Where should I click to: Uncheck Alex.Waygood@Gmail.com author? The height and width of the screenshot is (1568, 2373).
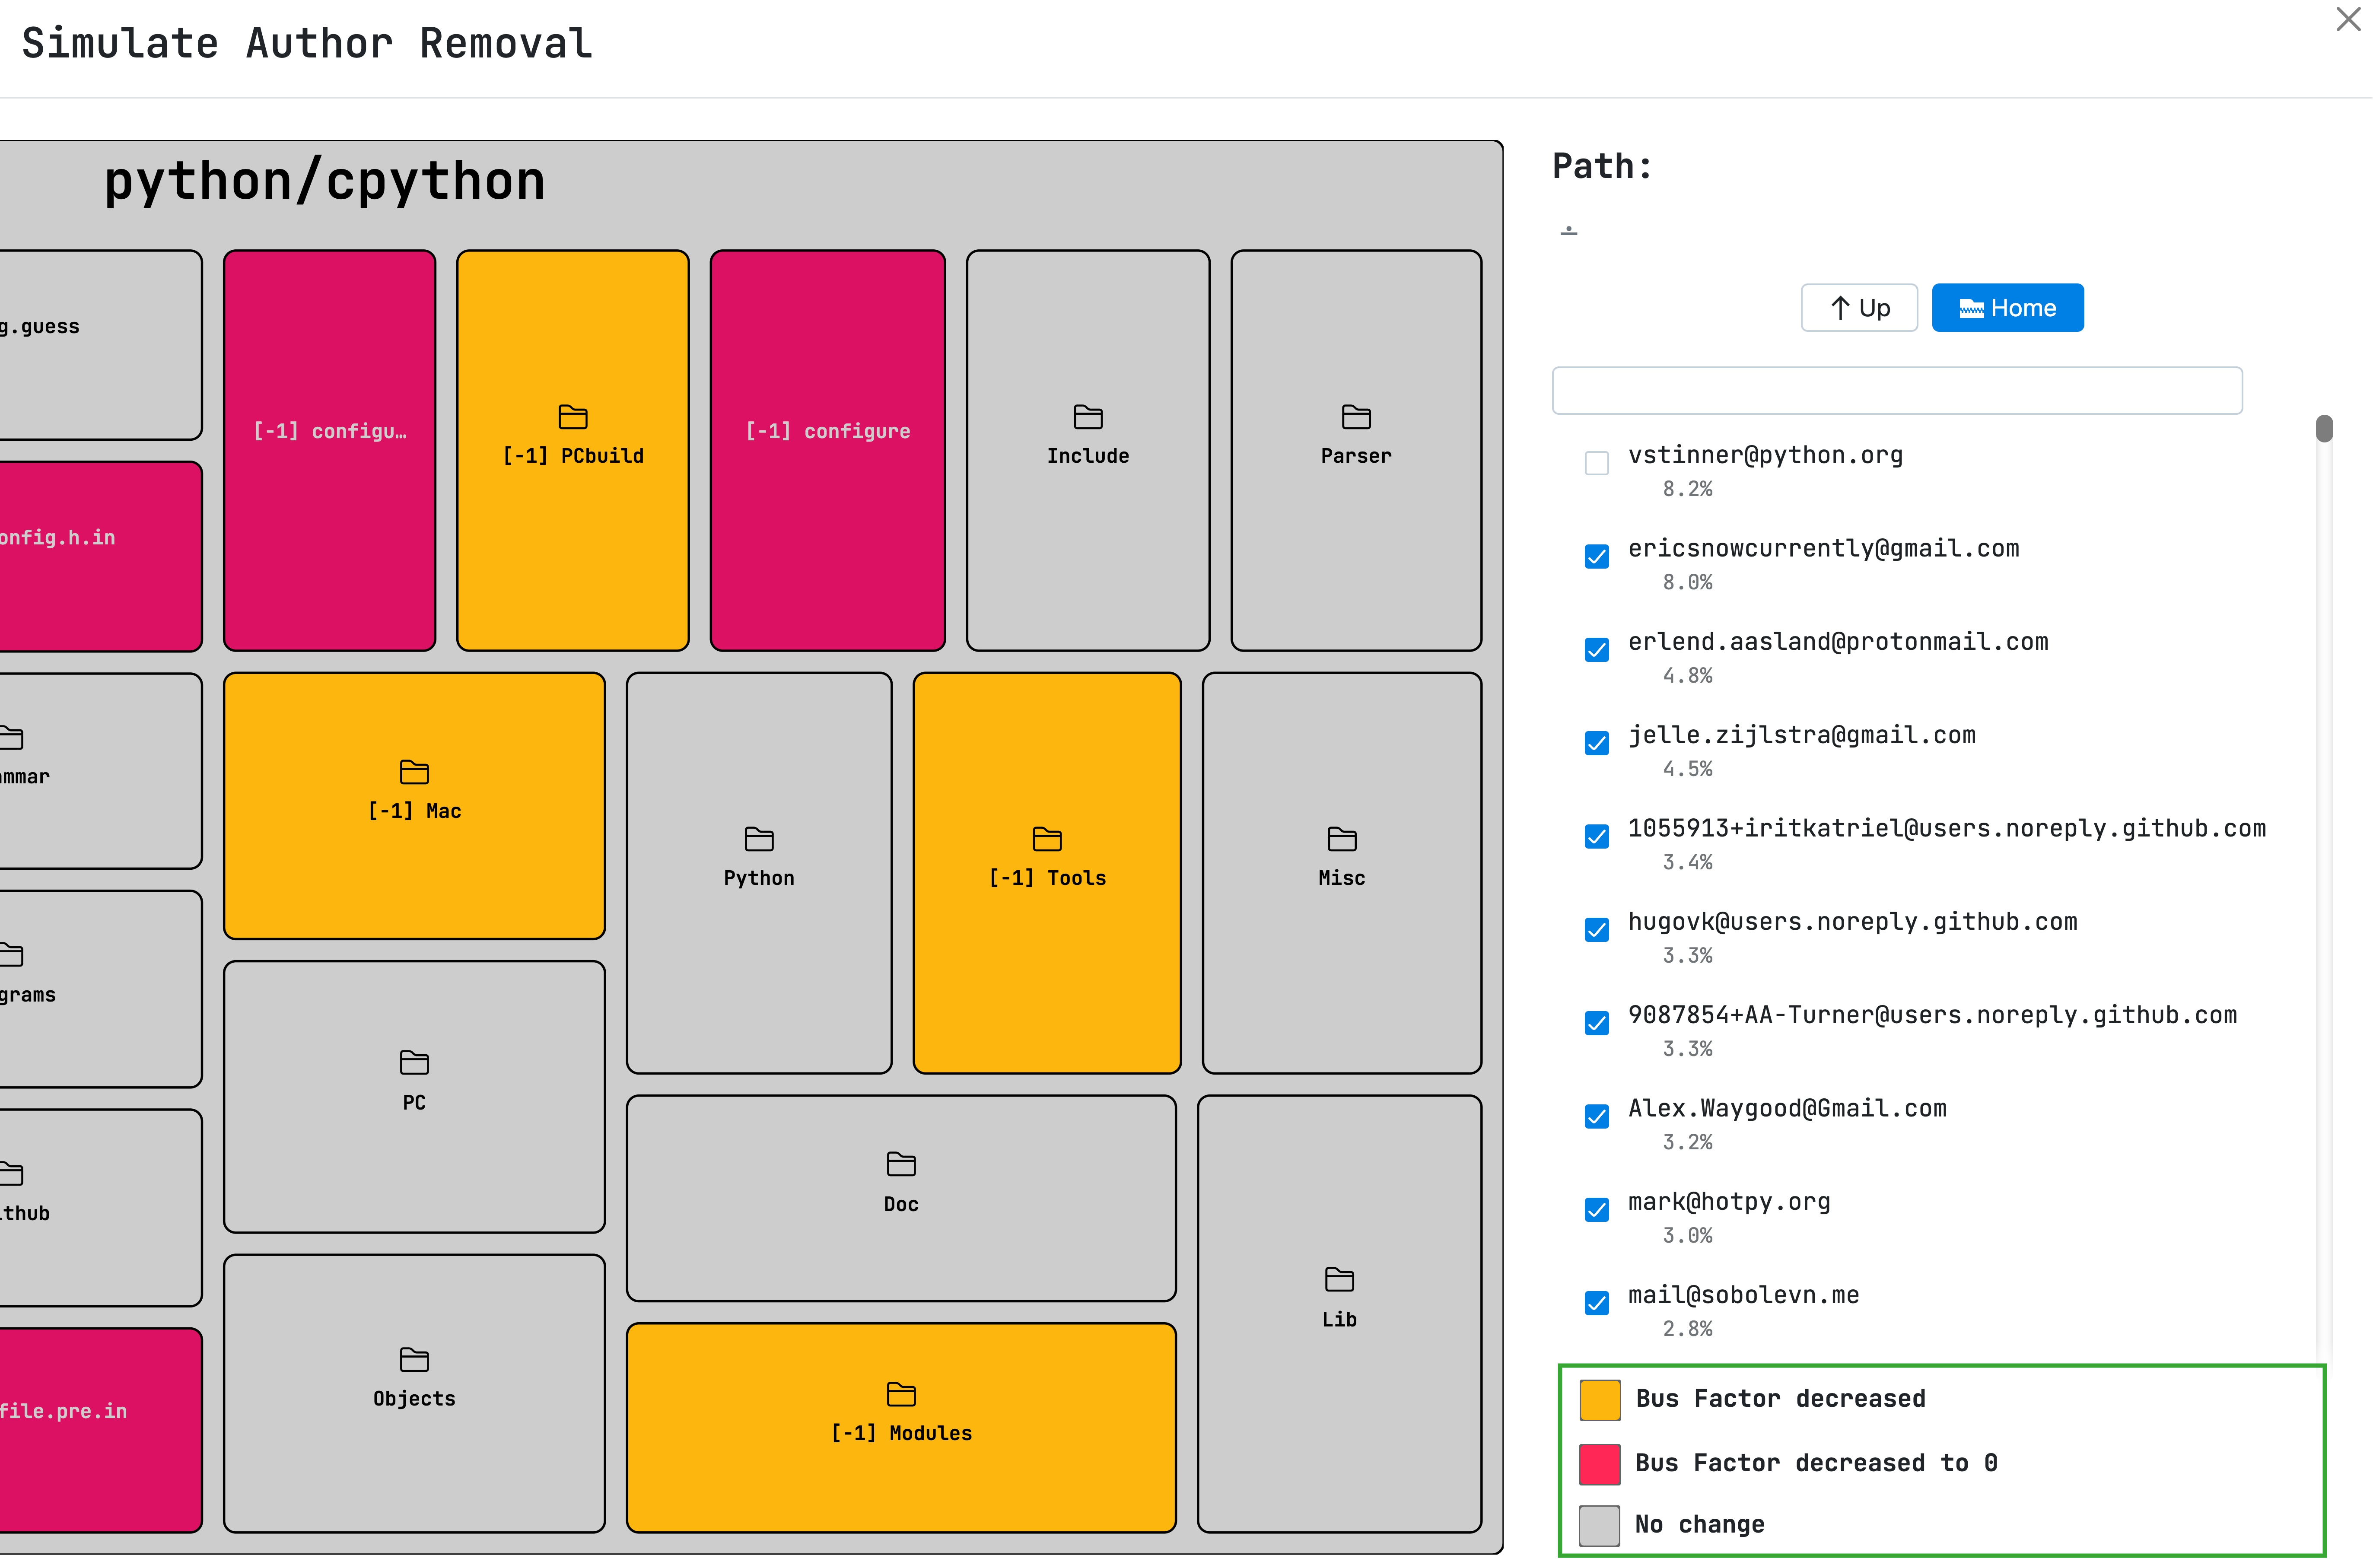[x=1597, y=1116]
